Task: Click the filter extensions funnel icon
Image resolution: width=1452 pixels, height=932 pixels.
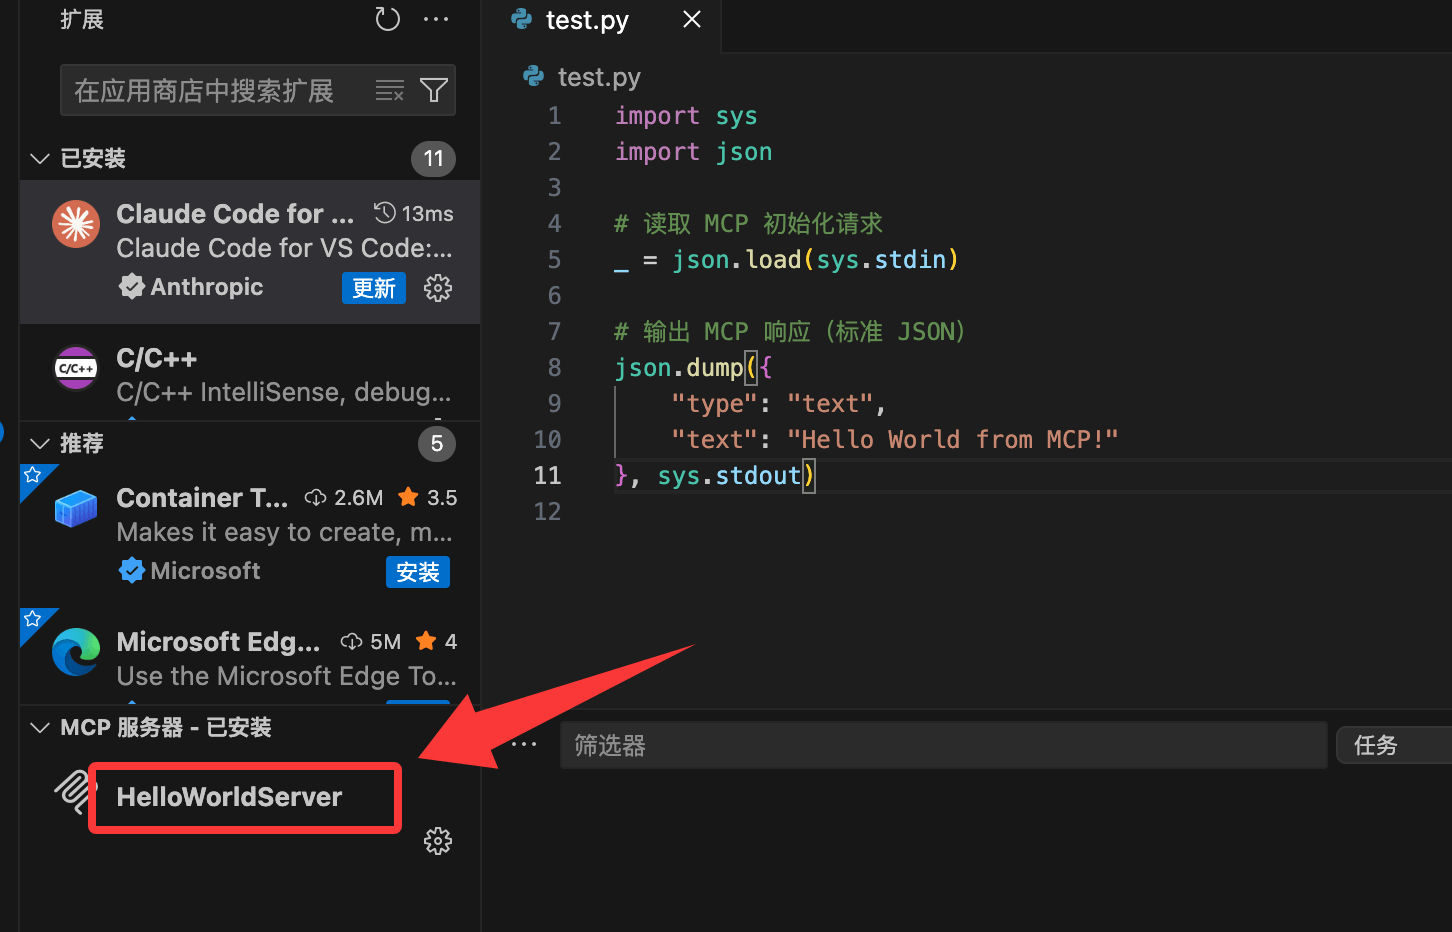Action: 434,91
